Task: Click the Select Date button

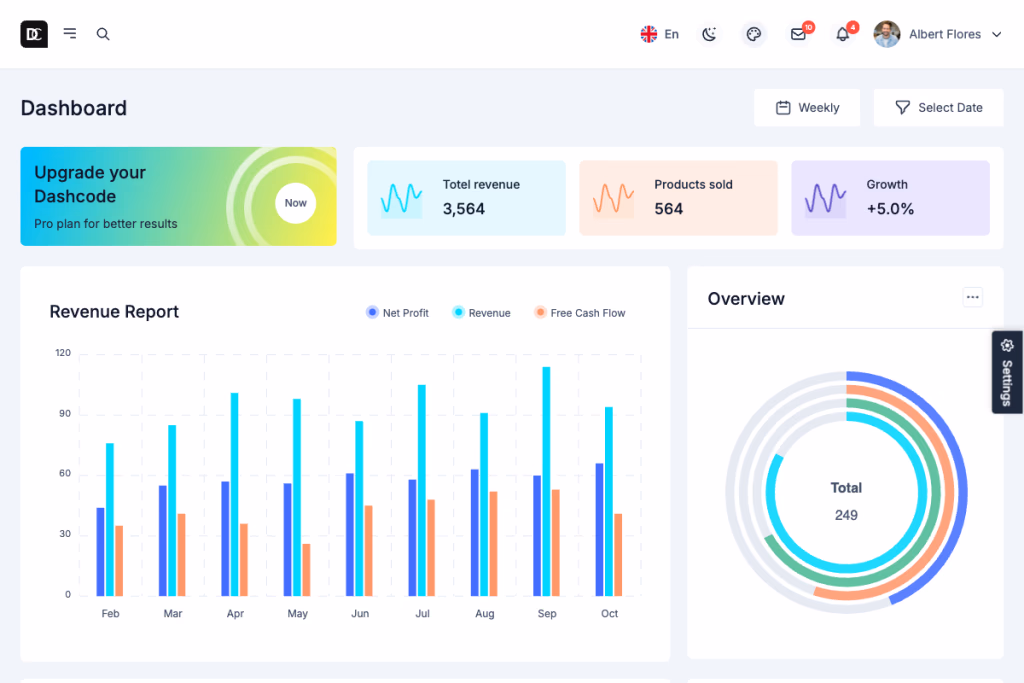Action: [x=938, y=108]
